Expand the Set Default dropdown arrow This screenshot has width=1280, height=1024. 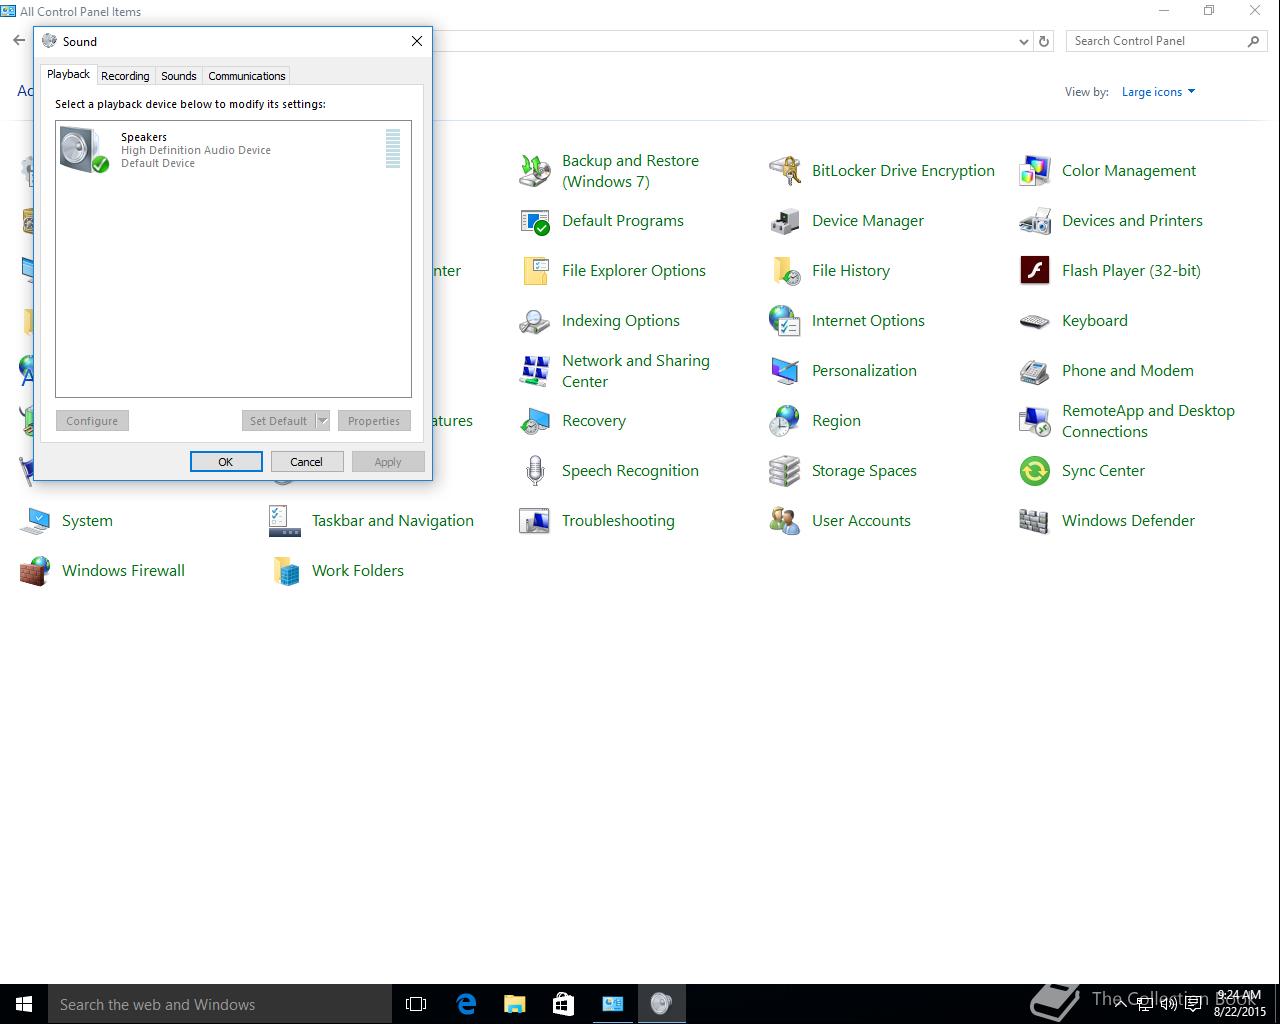[x=322, y=421]
